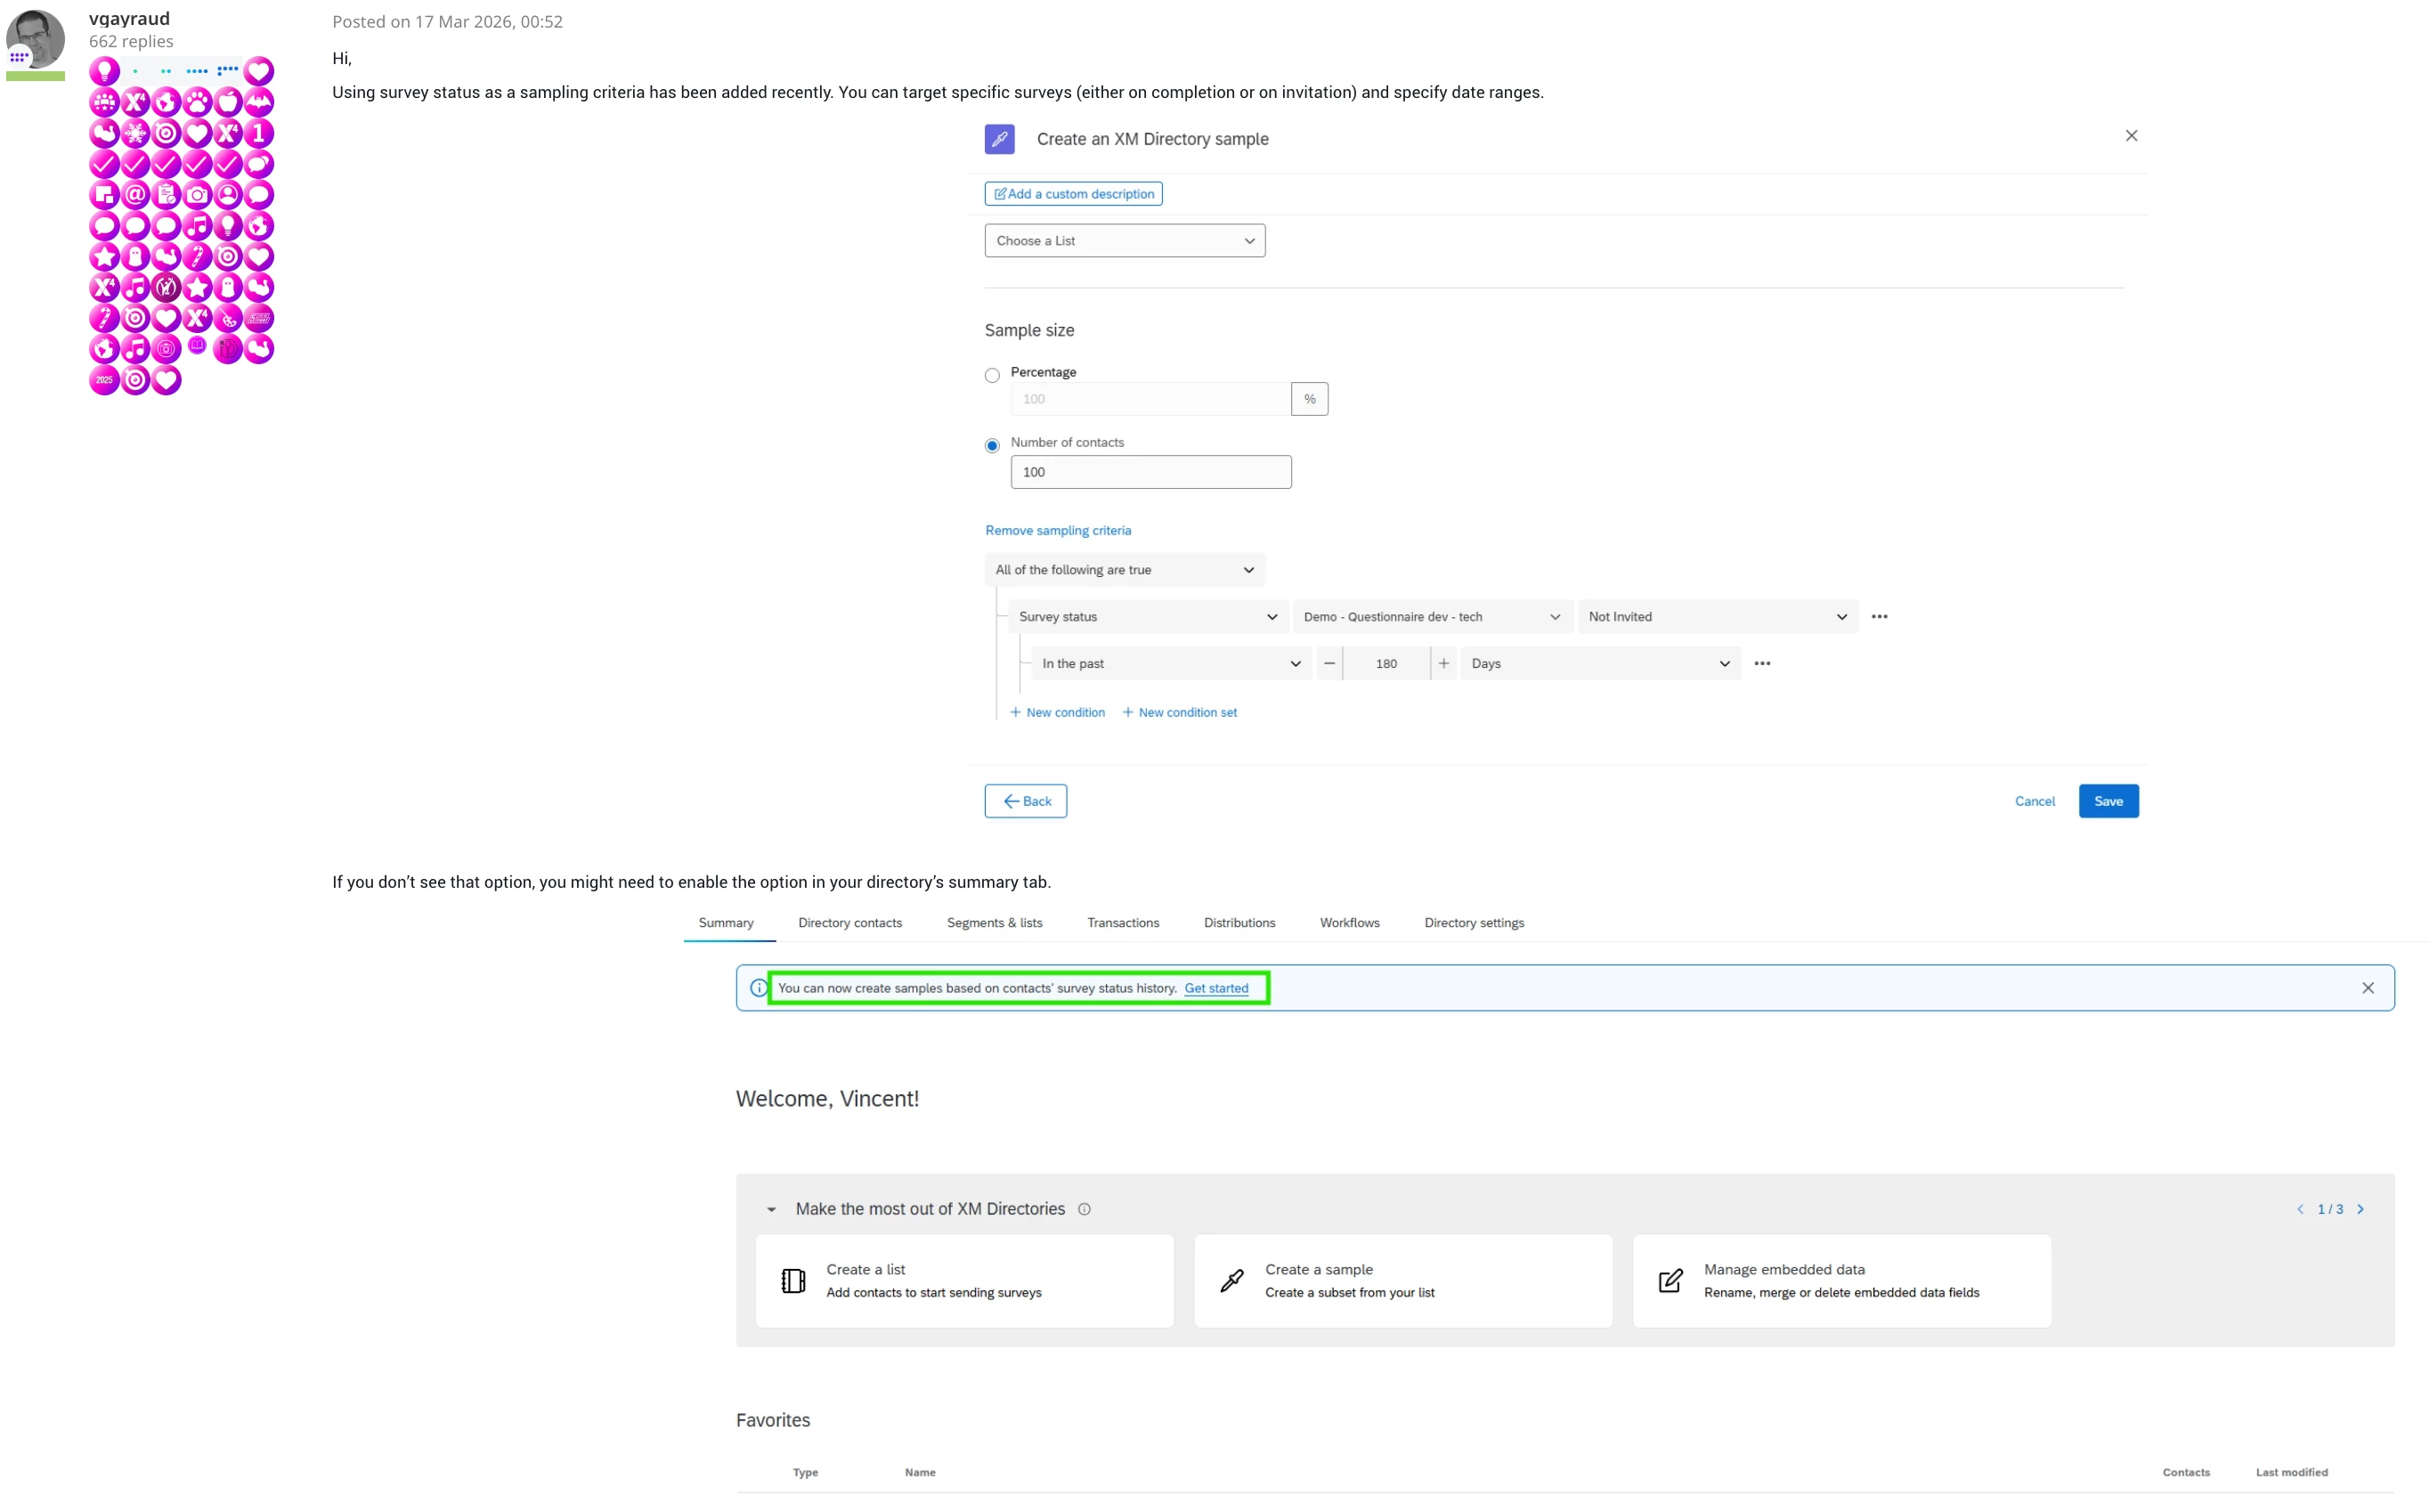Click the sample pipette icon in dialog header

click(x=999, y=139)
